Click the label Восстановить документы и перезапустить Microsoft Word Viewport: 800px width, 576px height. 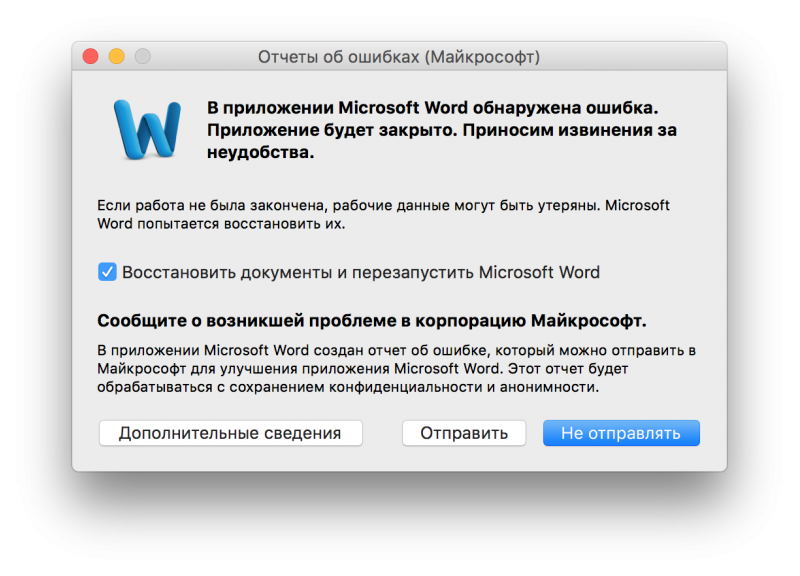tap(361, 272)
